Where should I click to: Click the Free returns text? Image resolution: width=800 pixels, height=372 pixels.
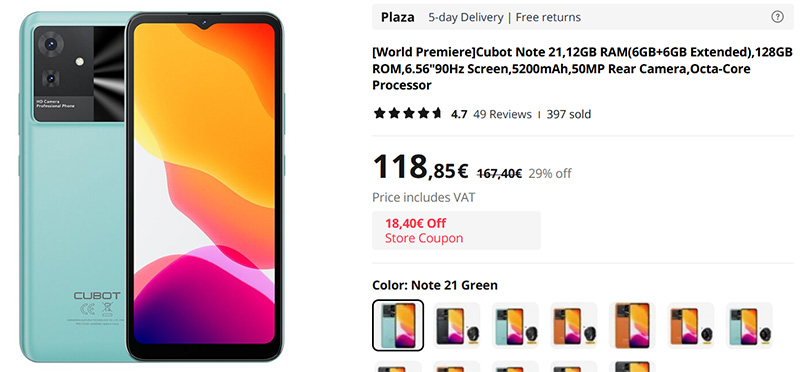[548, 17]
